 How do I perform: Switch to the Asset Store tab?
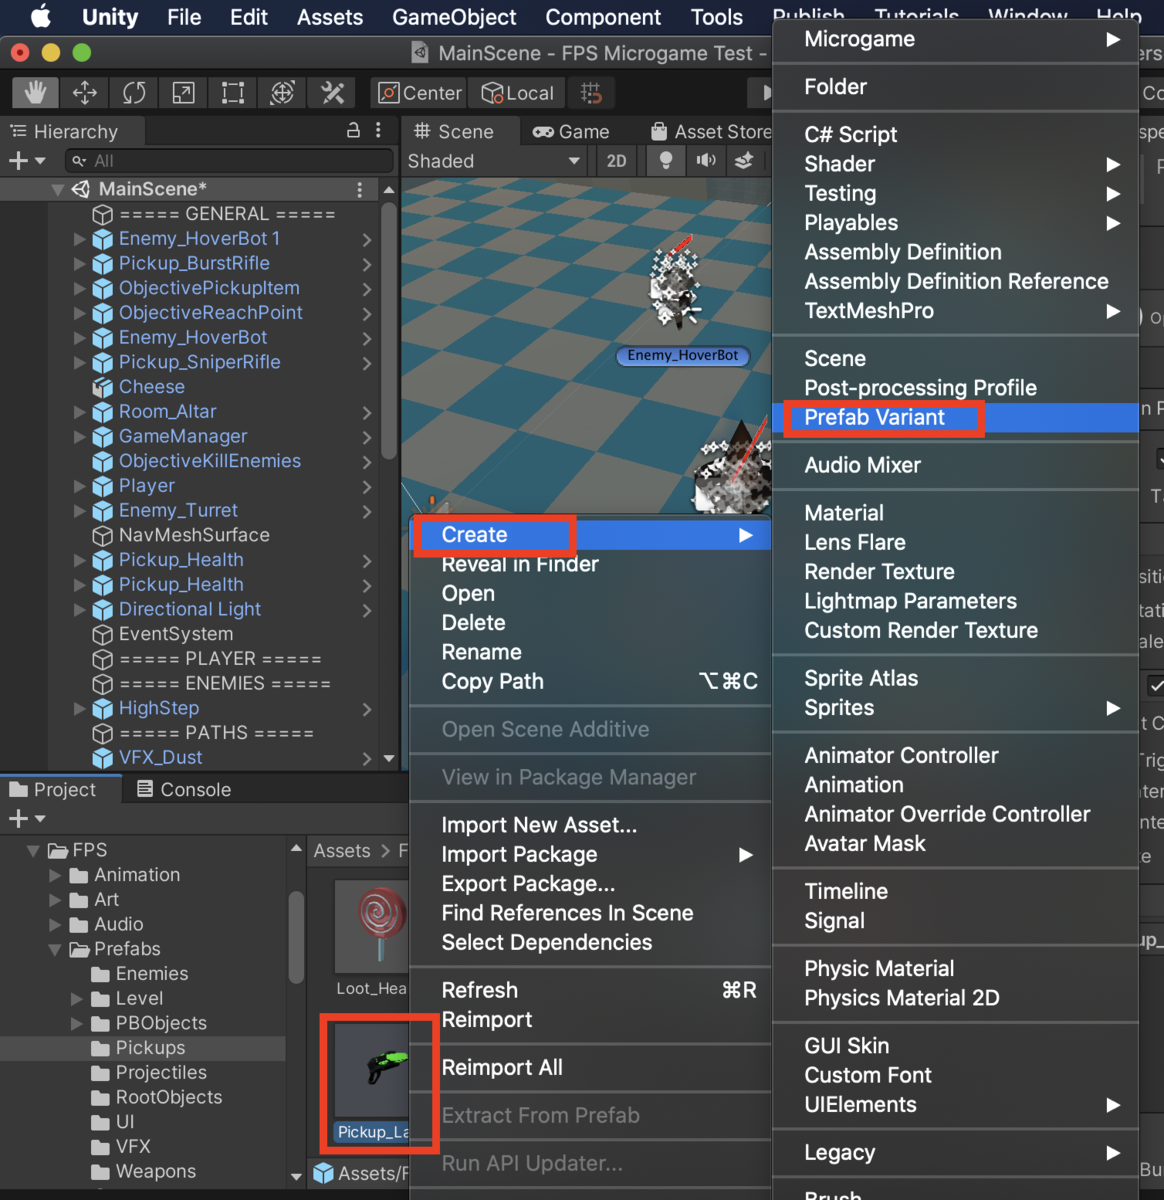click(x=711, y=131)
